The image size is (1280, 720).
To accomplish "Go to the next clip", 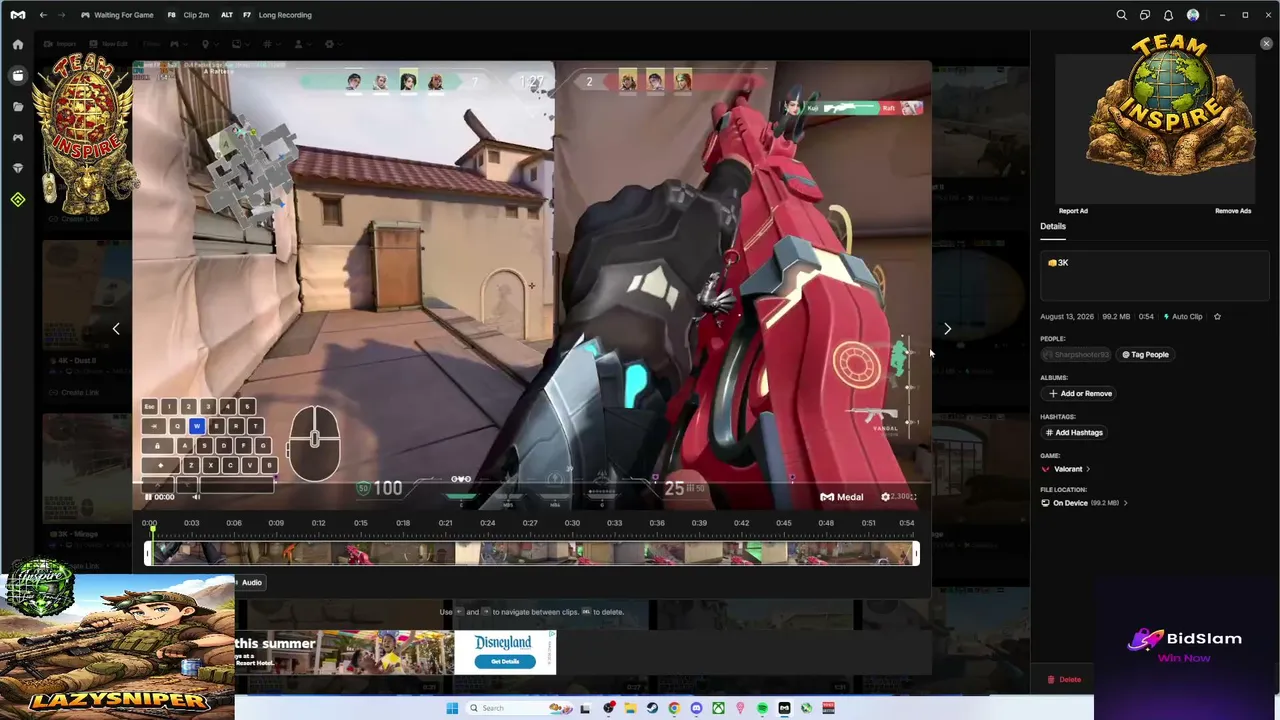I will point(947,328).
